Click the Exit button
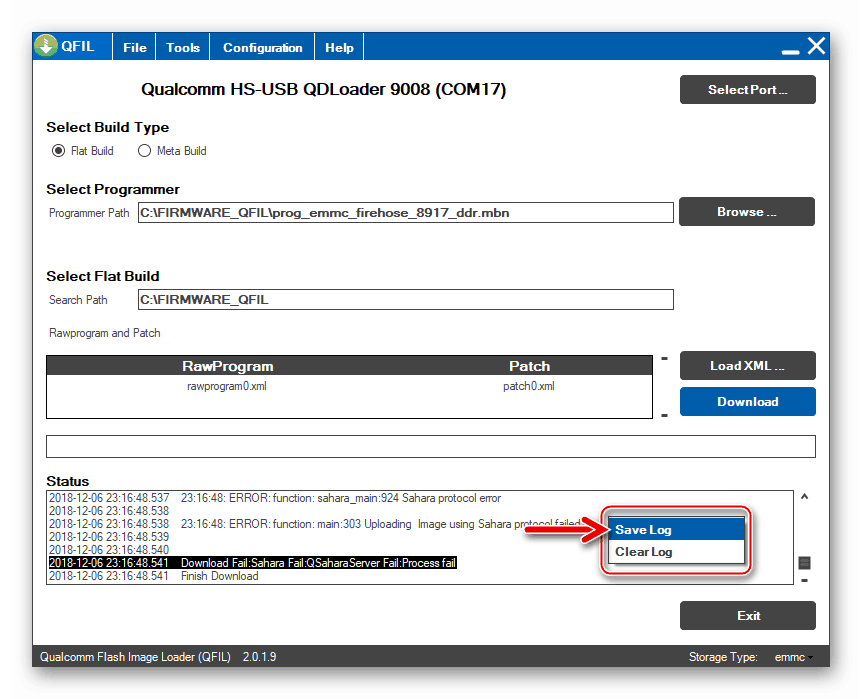 748,615
